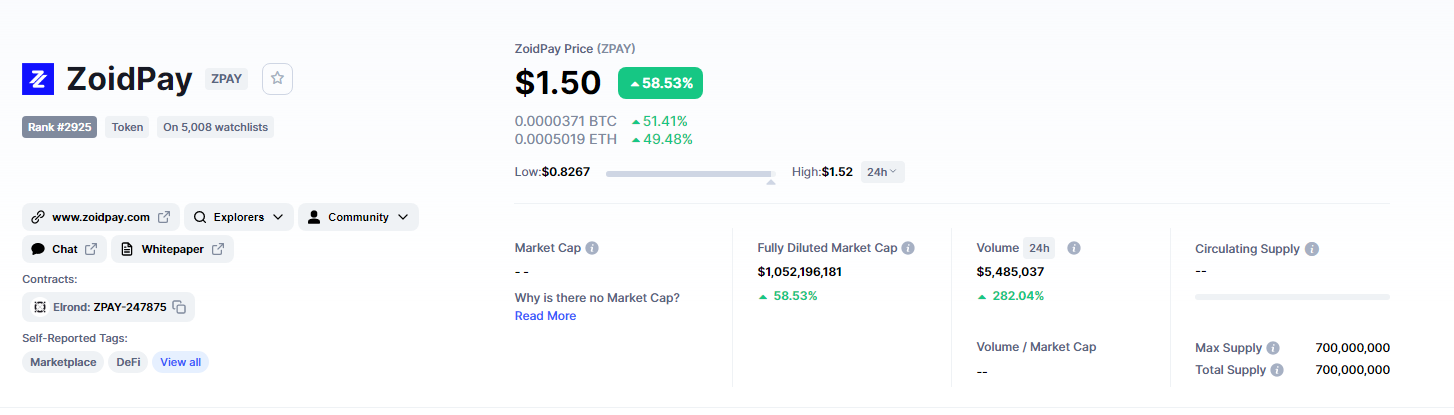The width and height of the screenshot is (1454, 415).
Task: Change the 24h low/high range dropdown
Action: 882,172
